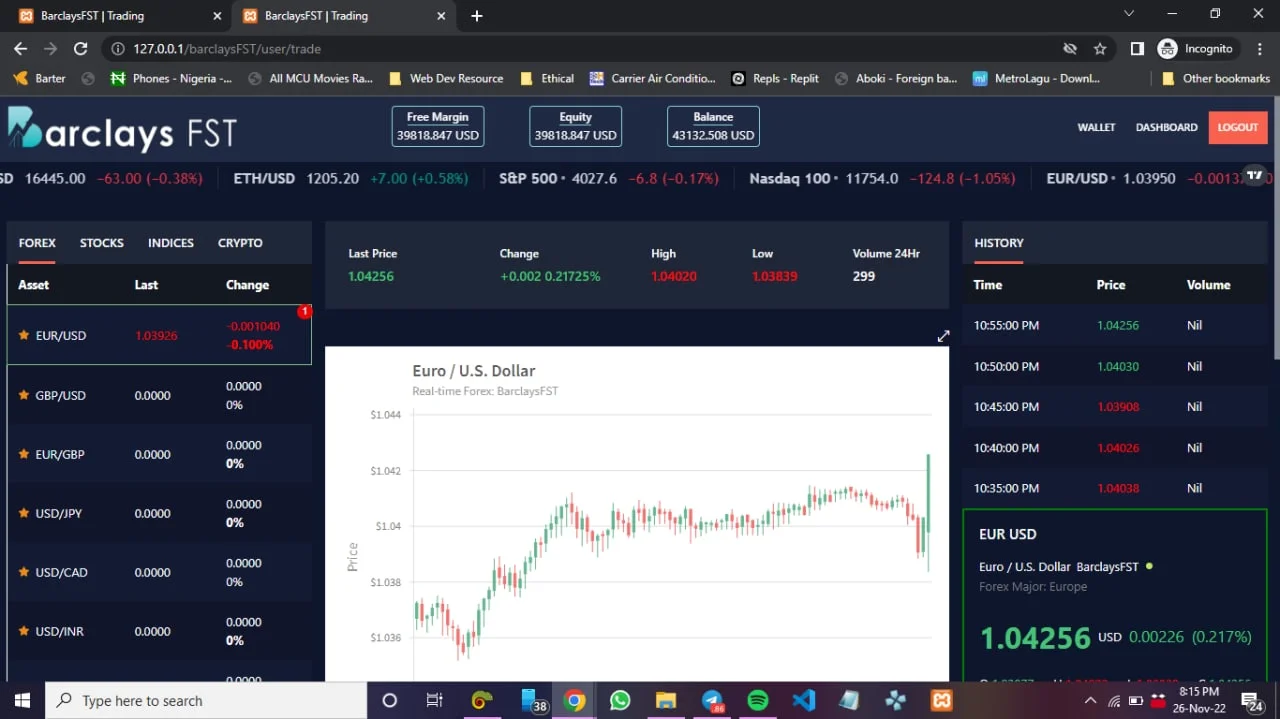Click star icon beside EUR/USD
1280x719 pixels.
24,335
